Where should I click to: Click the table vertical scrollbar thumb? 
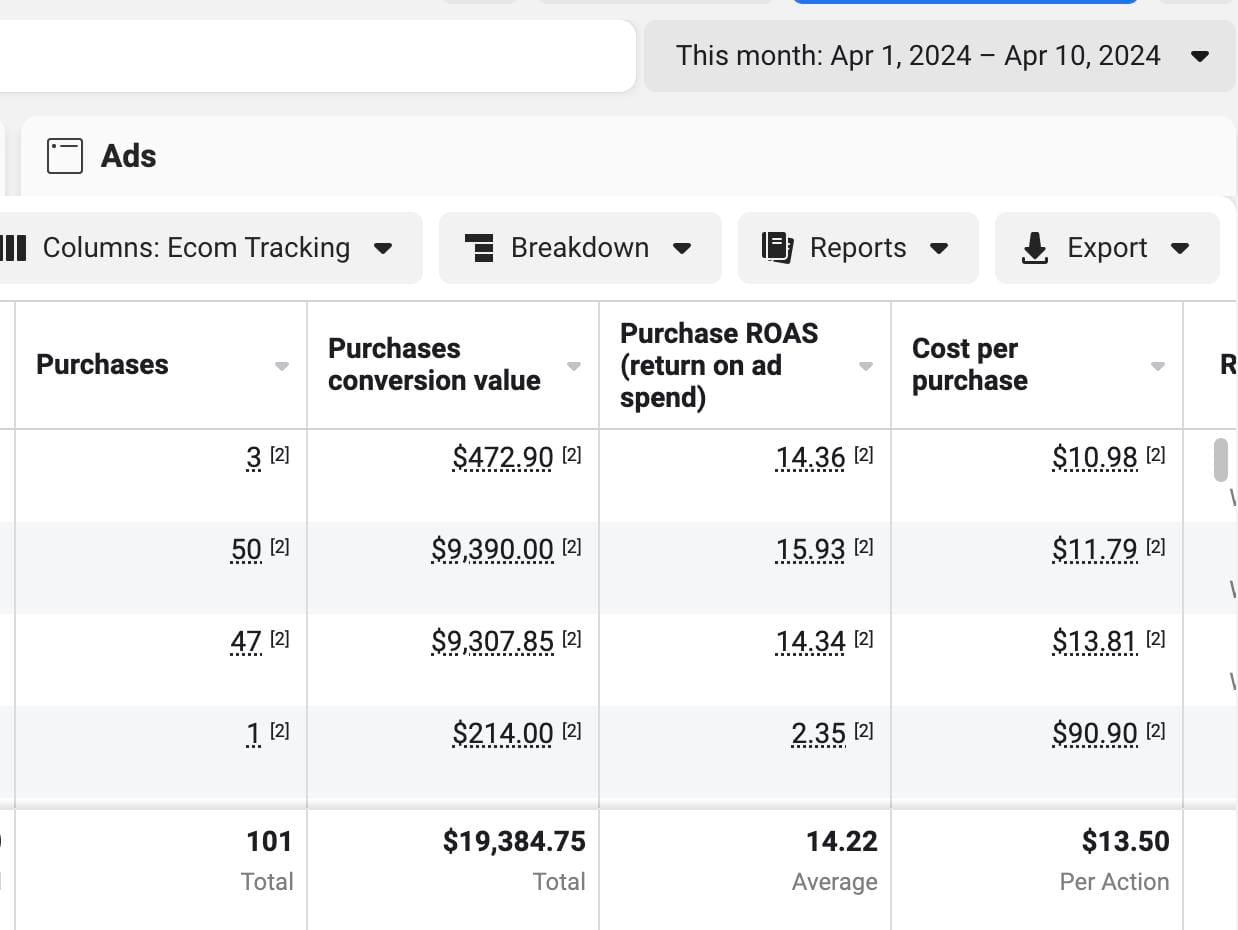(1221, 459)
